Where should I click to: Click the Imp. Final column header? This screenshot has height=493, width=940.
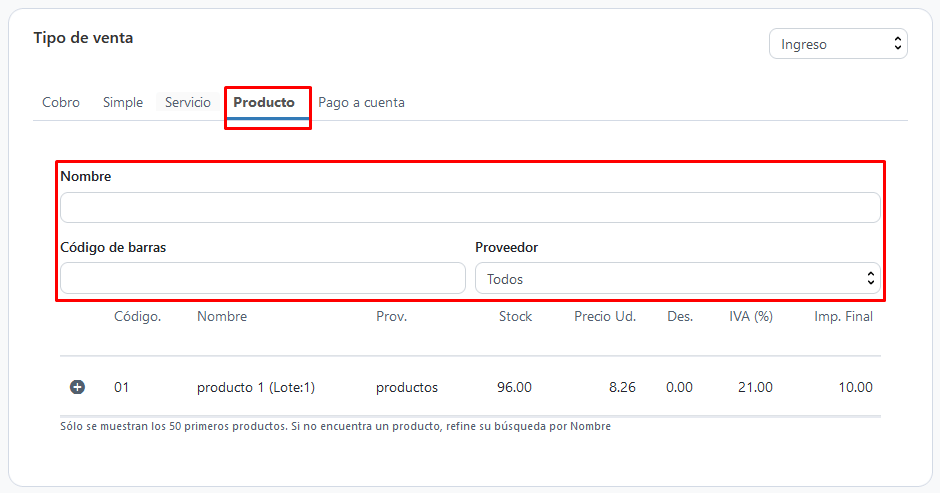[843, 316]
